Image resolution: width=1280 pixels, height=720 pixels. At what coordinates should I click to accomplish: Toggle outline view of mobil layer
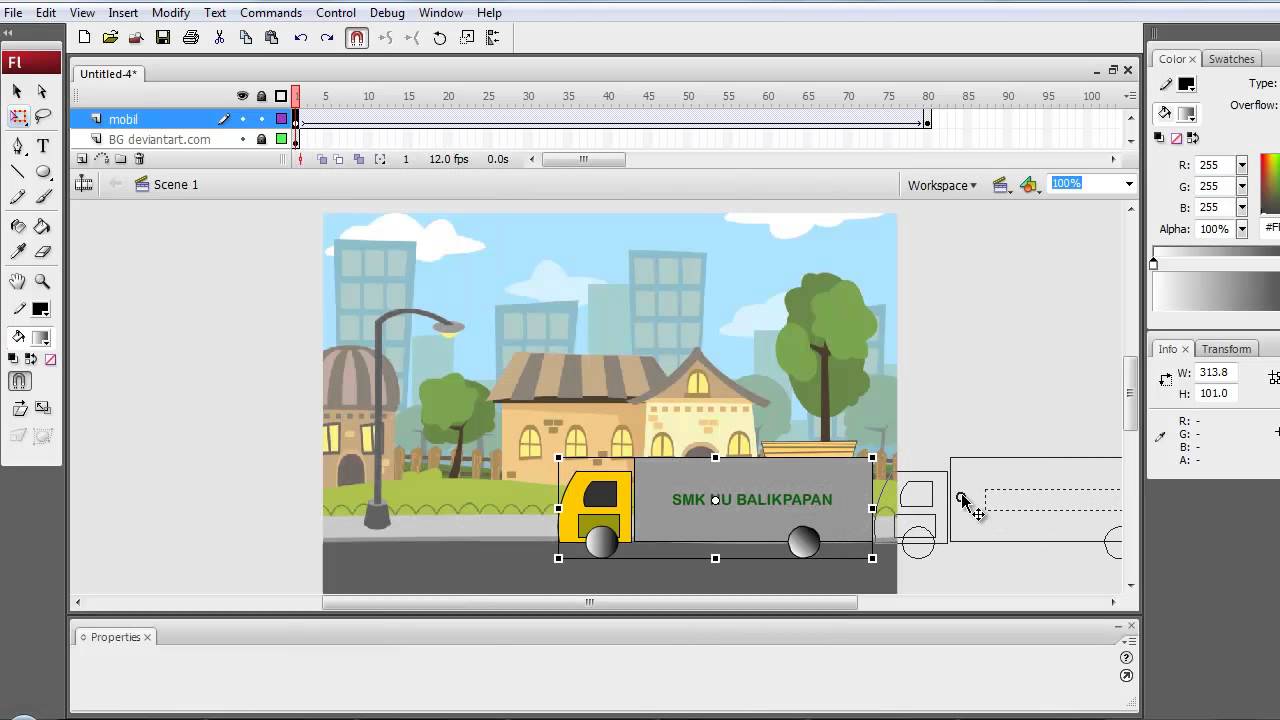click(281, 119)
